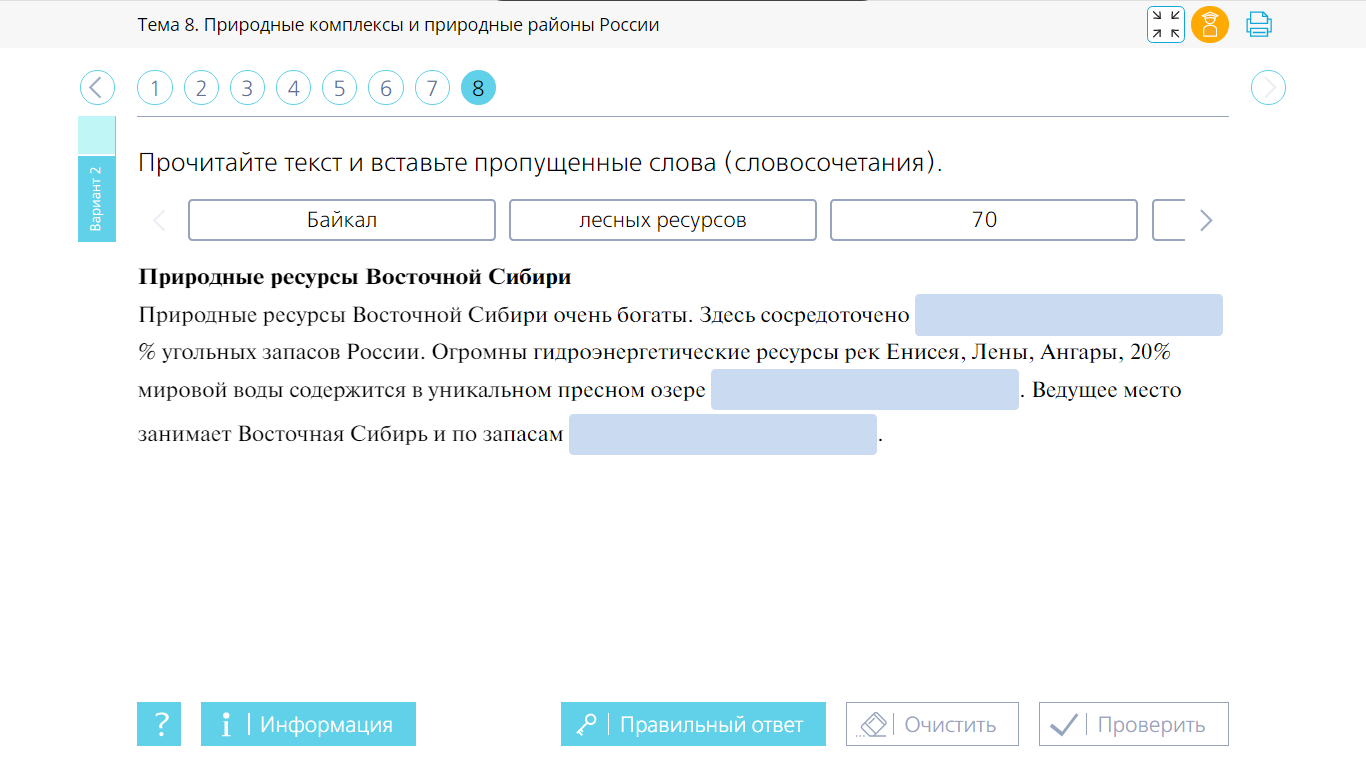Screen dimensions: 1366x768
Task: Clear answers with Очистить
Action: pos(932,724)
